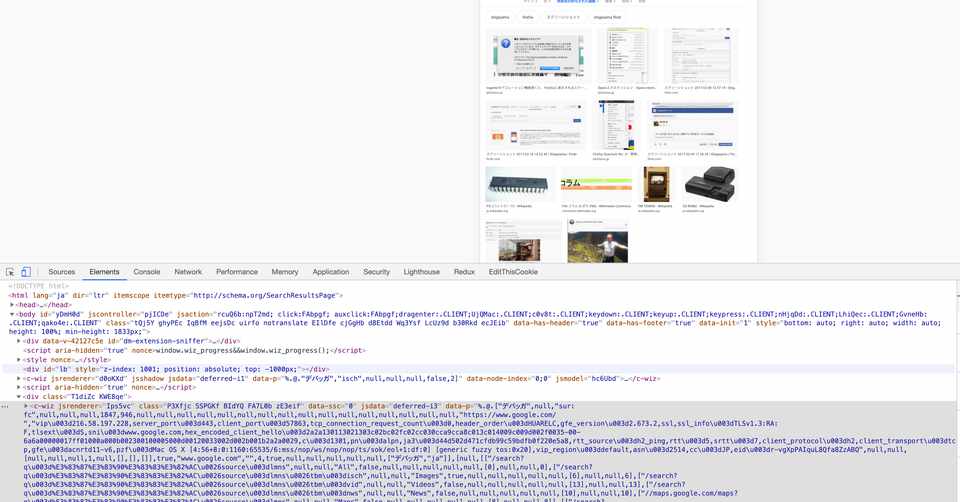Switch to the Network tab
Screen dimensions: 960x502
tap(188, 272)
